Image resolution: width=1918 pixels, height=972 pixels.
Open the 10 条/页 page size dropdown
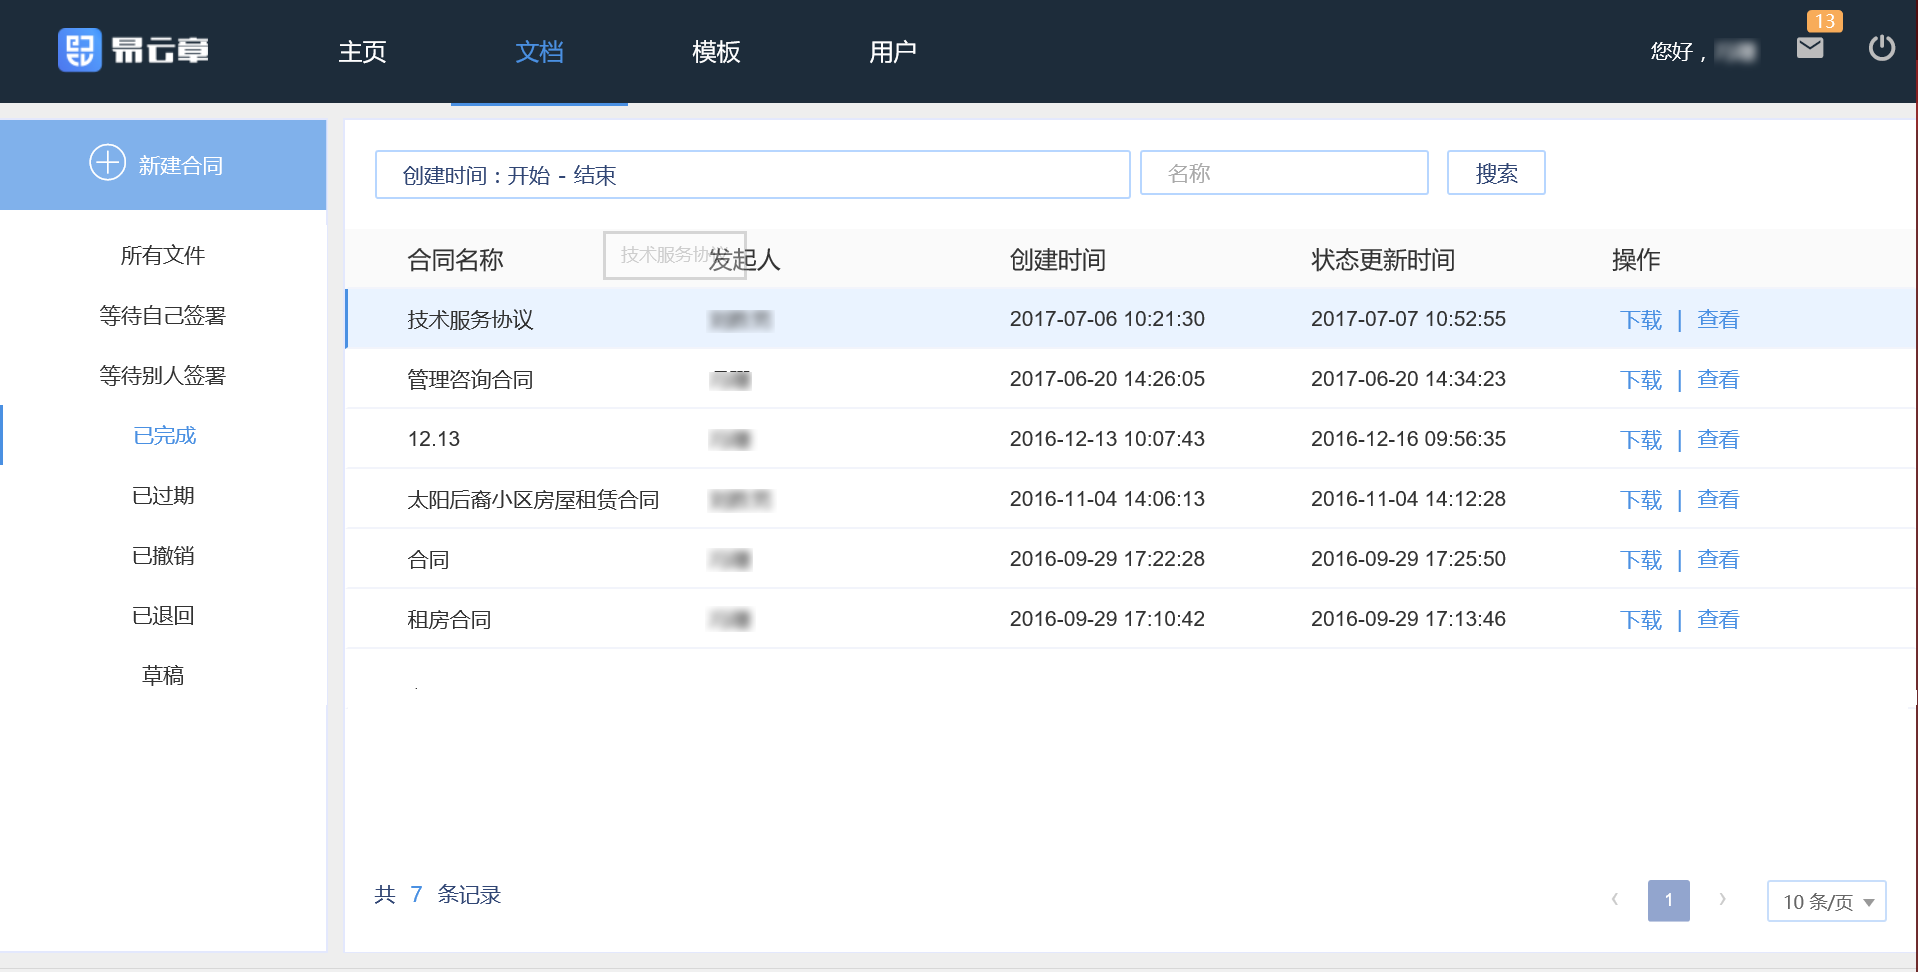[1826, 901]
